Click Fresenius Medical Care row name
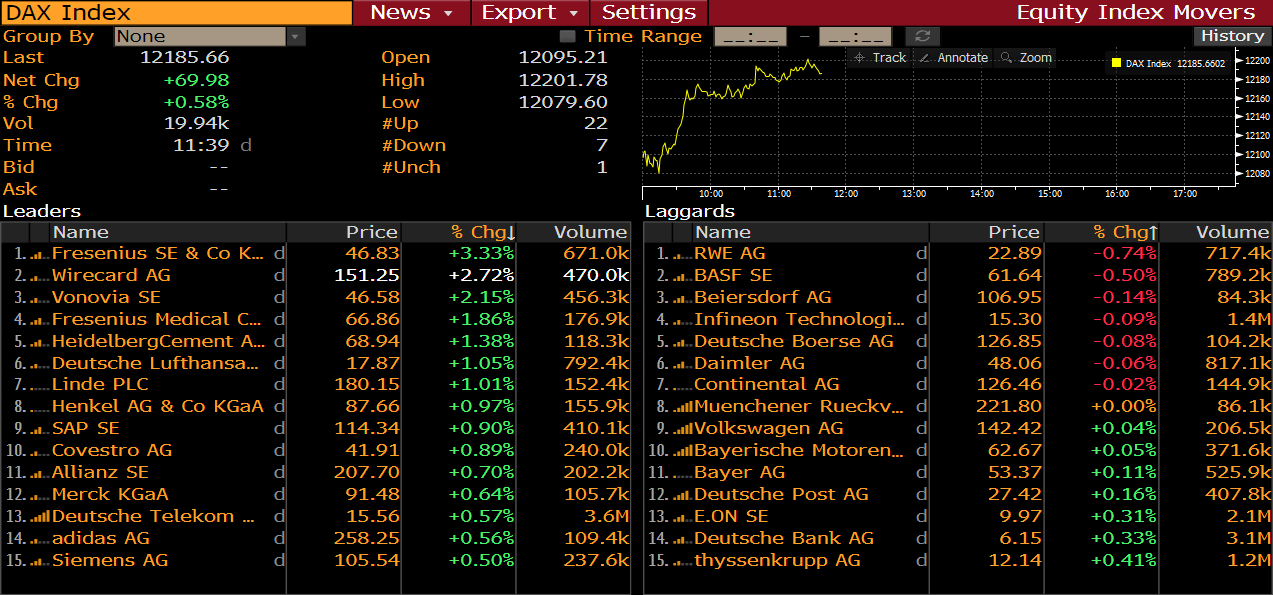This screenshot has width=1273, height=595. coord(158,320)
